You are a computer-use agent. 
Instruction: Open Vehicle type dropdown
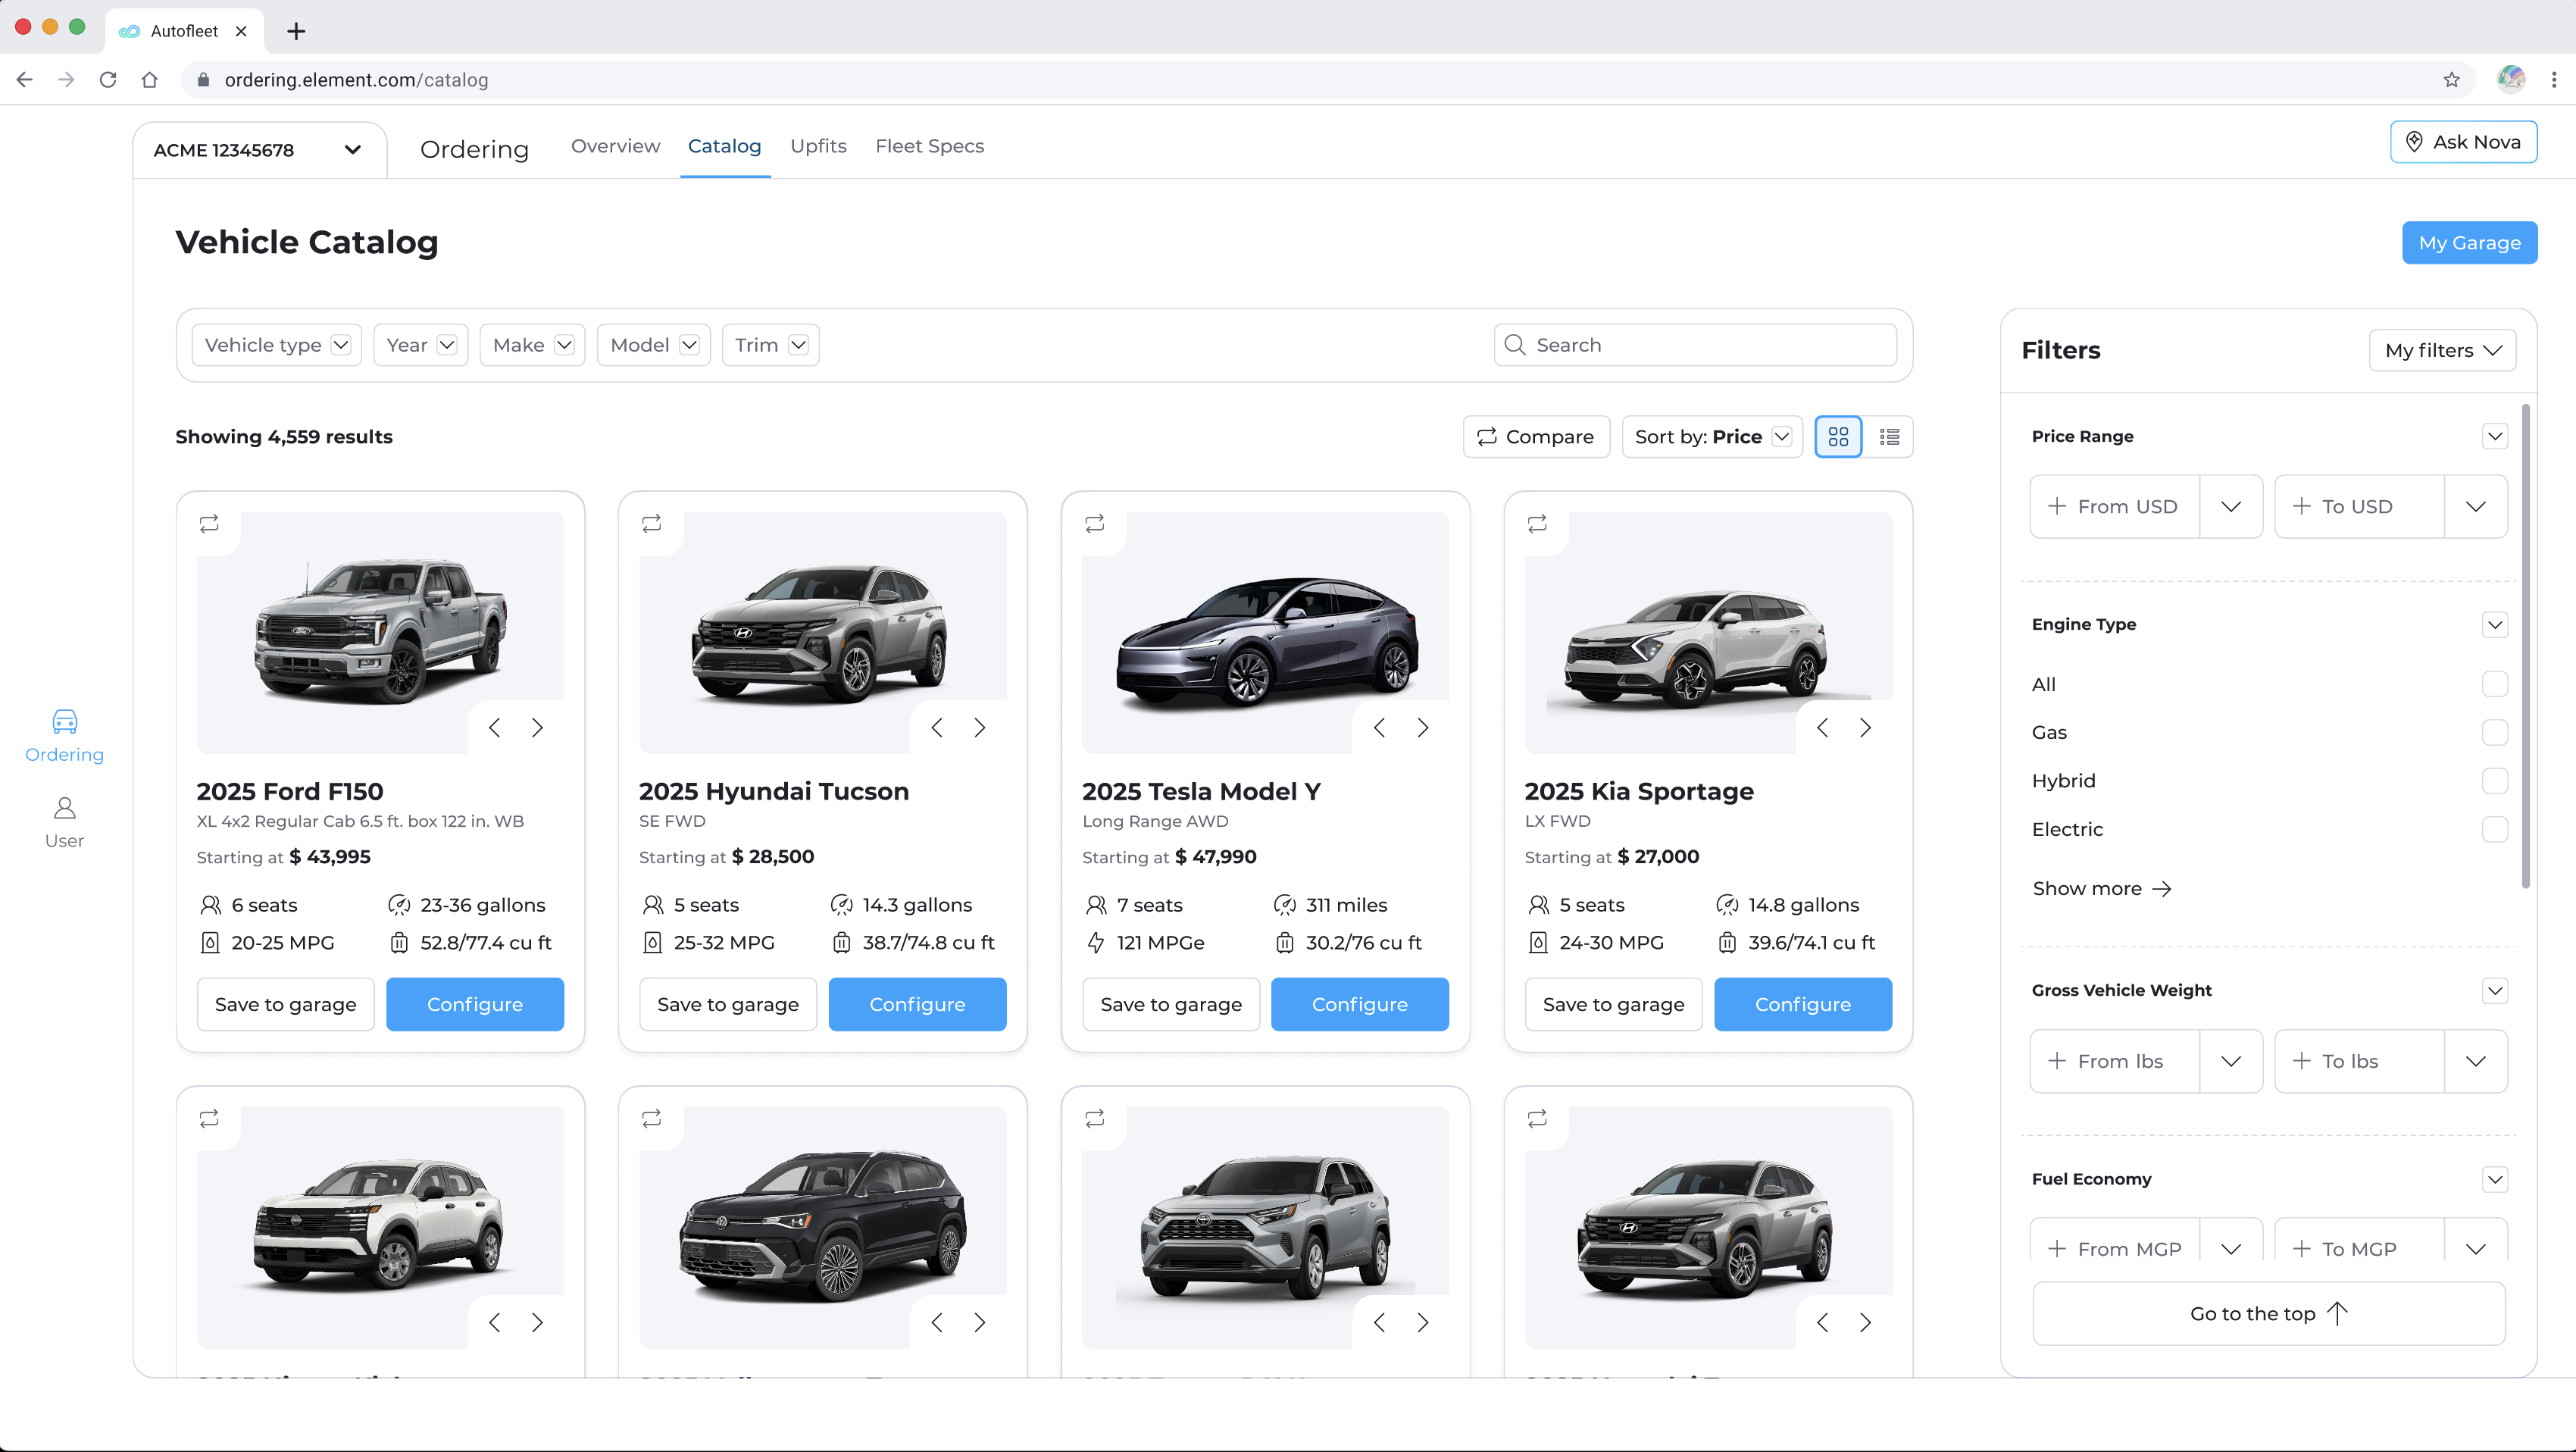pos(277,345)
